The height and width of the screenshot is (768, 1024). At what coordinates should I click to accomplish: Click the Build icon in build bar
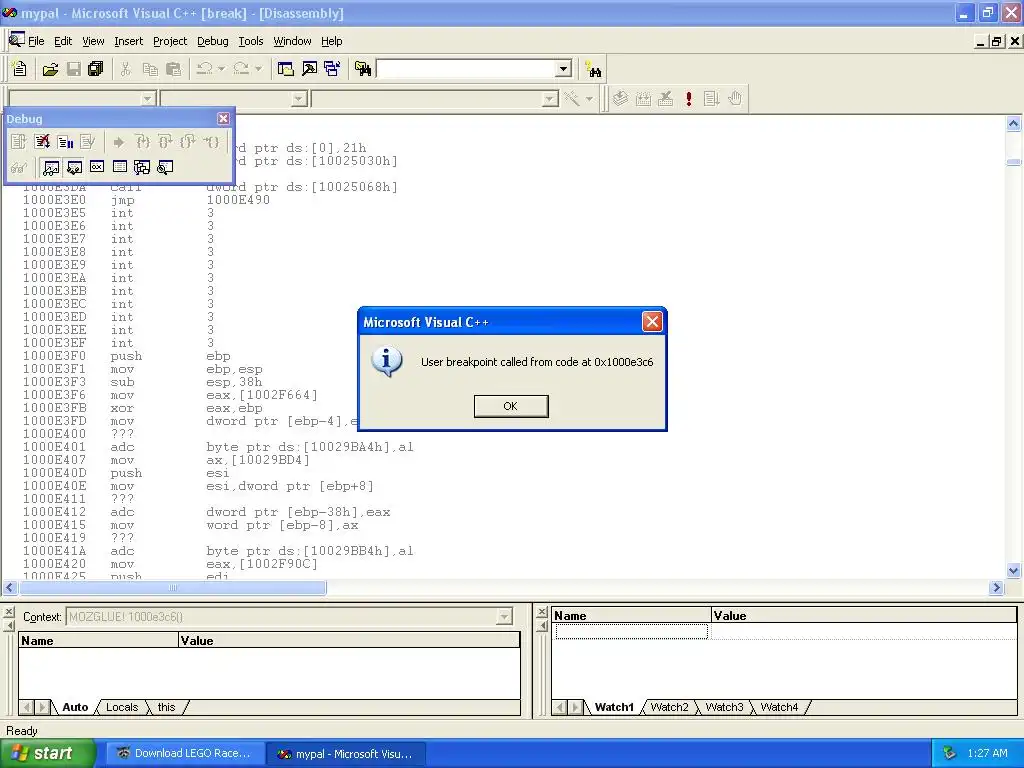pyautogui.click(x=643, y=99)
